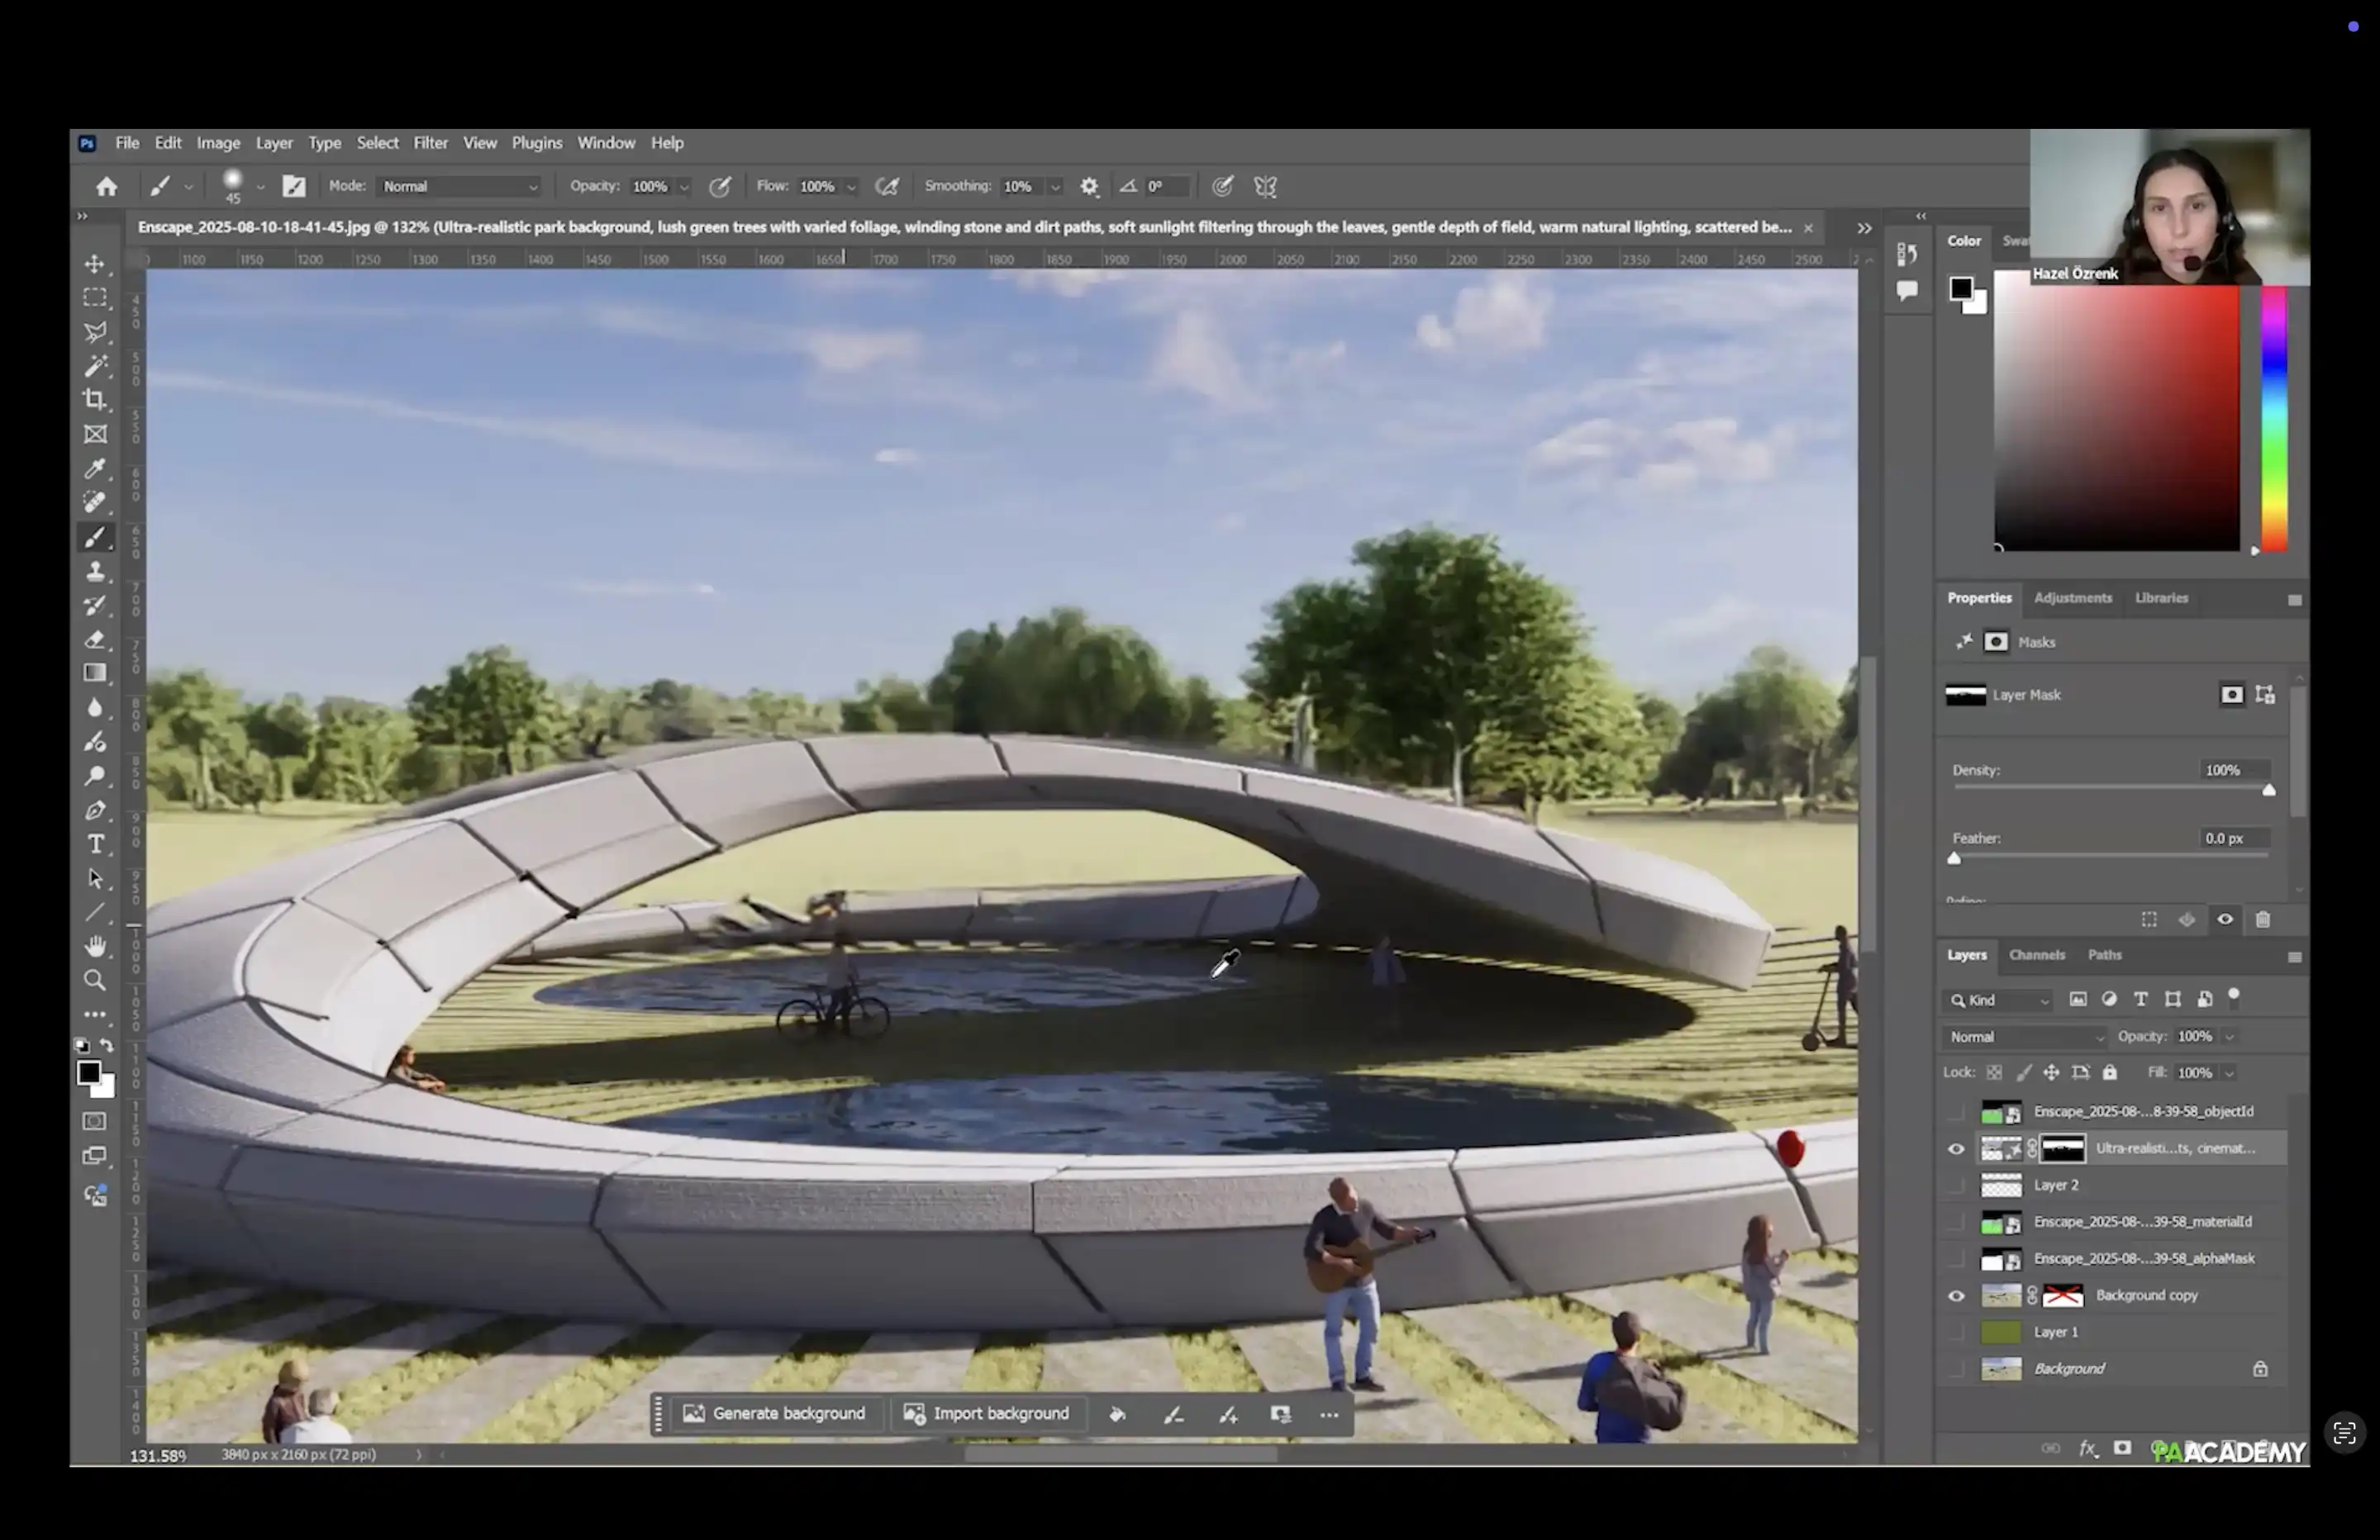Screen dimensions: 2380x1540
Task: Toggle symmetry paint butterfly icon
Action: click(x=1265, y=186)
